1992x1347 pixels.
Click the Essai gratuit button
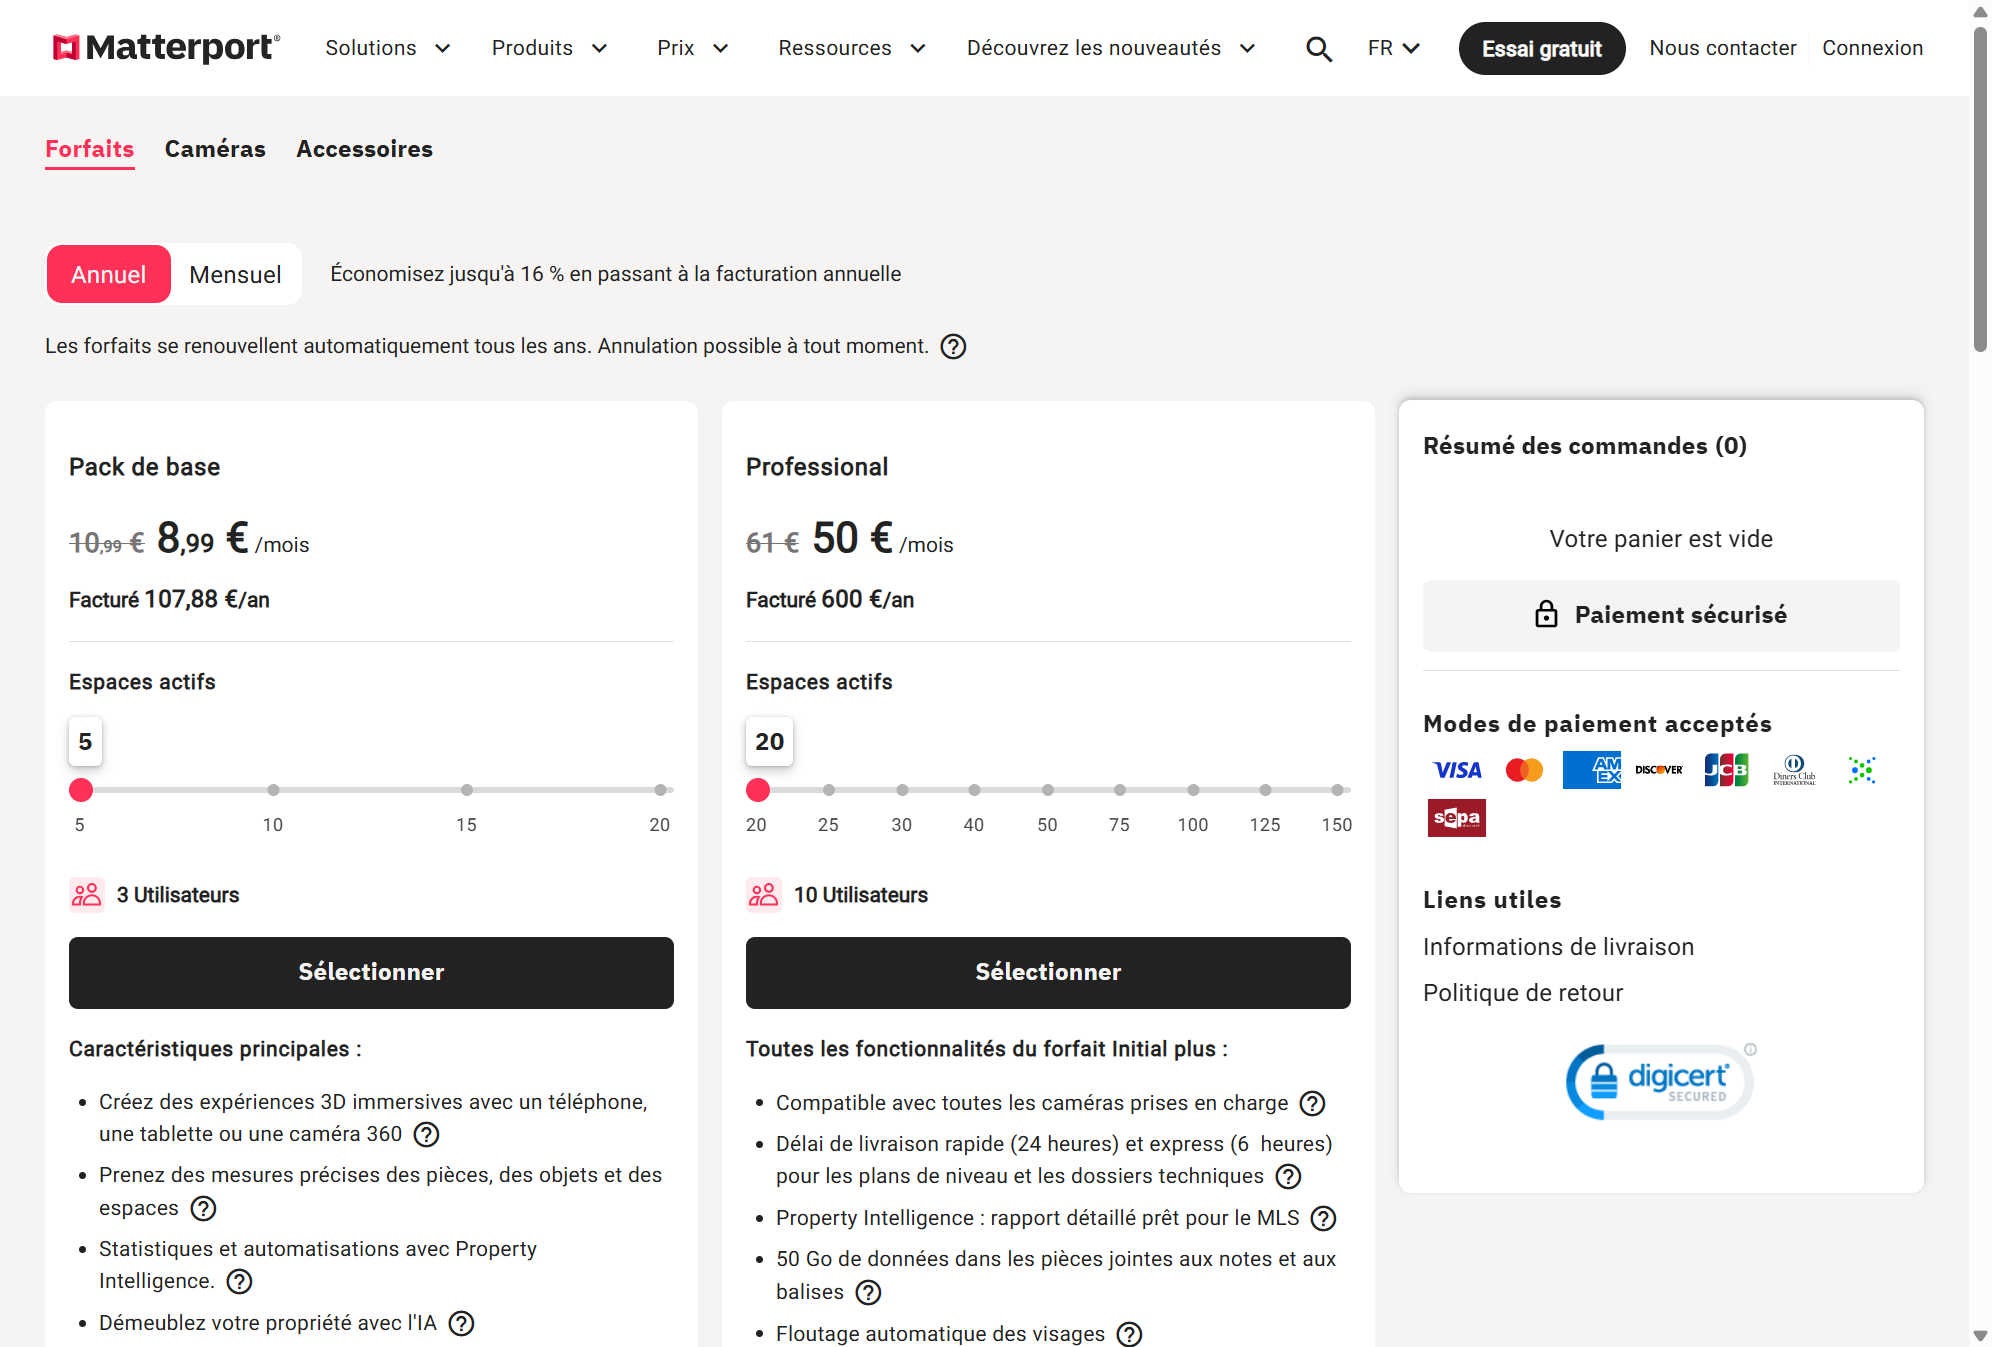(x=1542, y=48)
